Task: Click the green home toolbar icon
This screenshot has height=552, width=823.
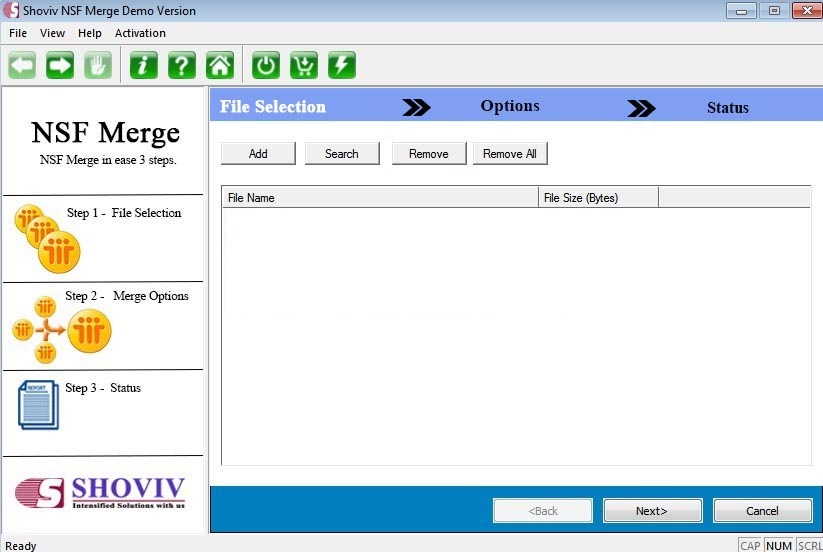Action: click(x=219, y=66)
